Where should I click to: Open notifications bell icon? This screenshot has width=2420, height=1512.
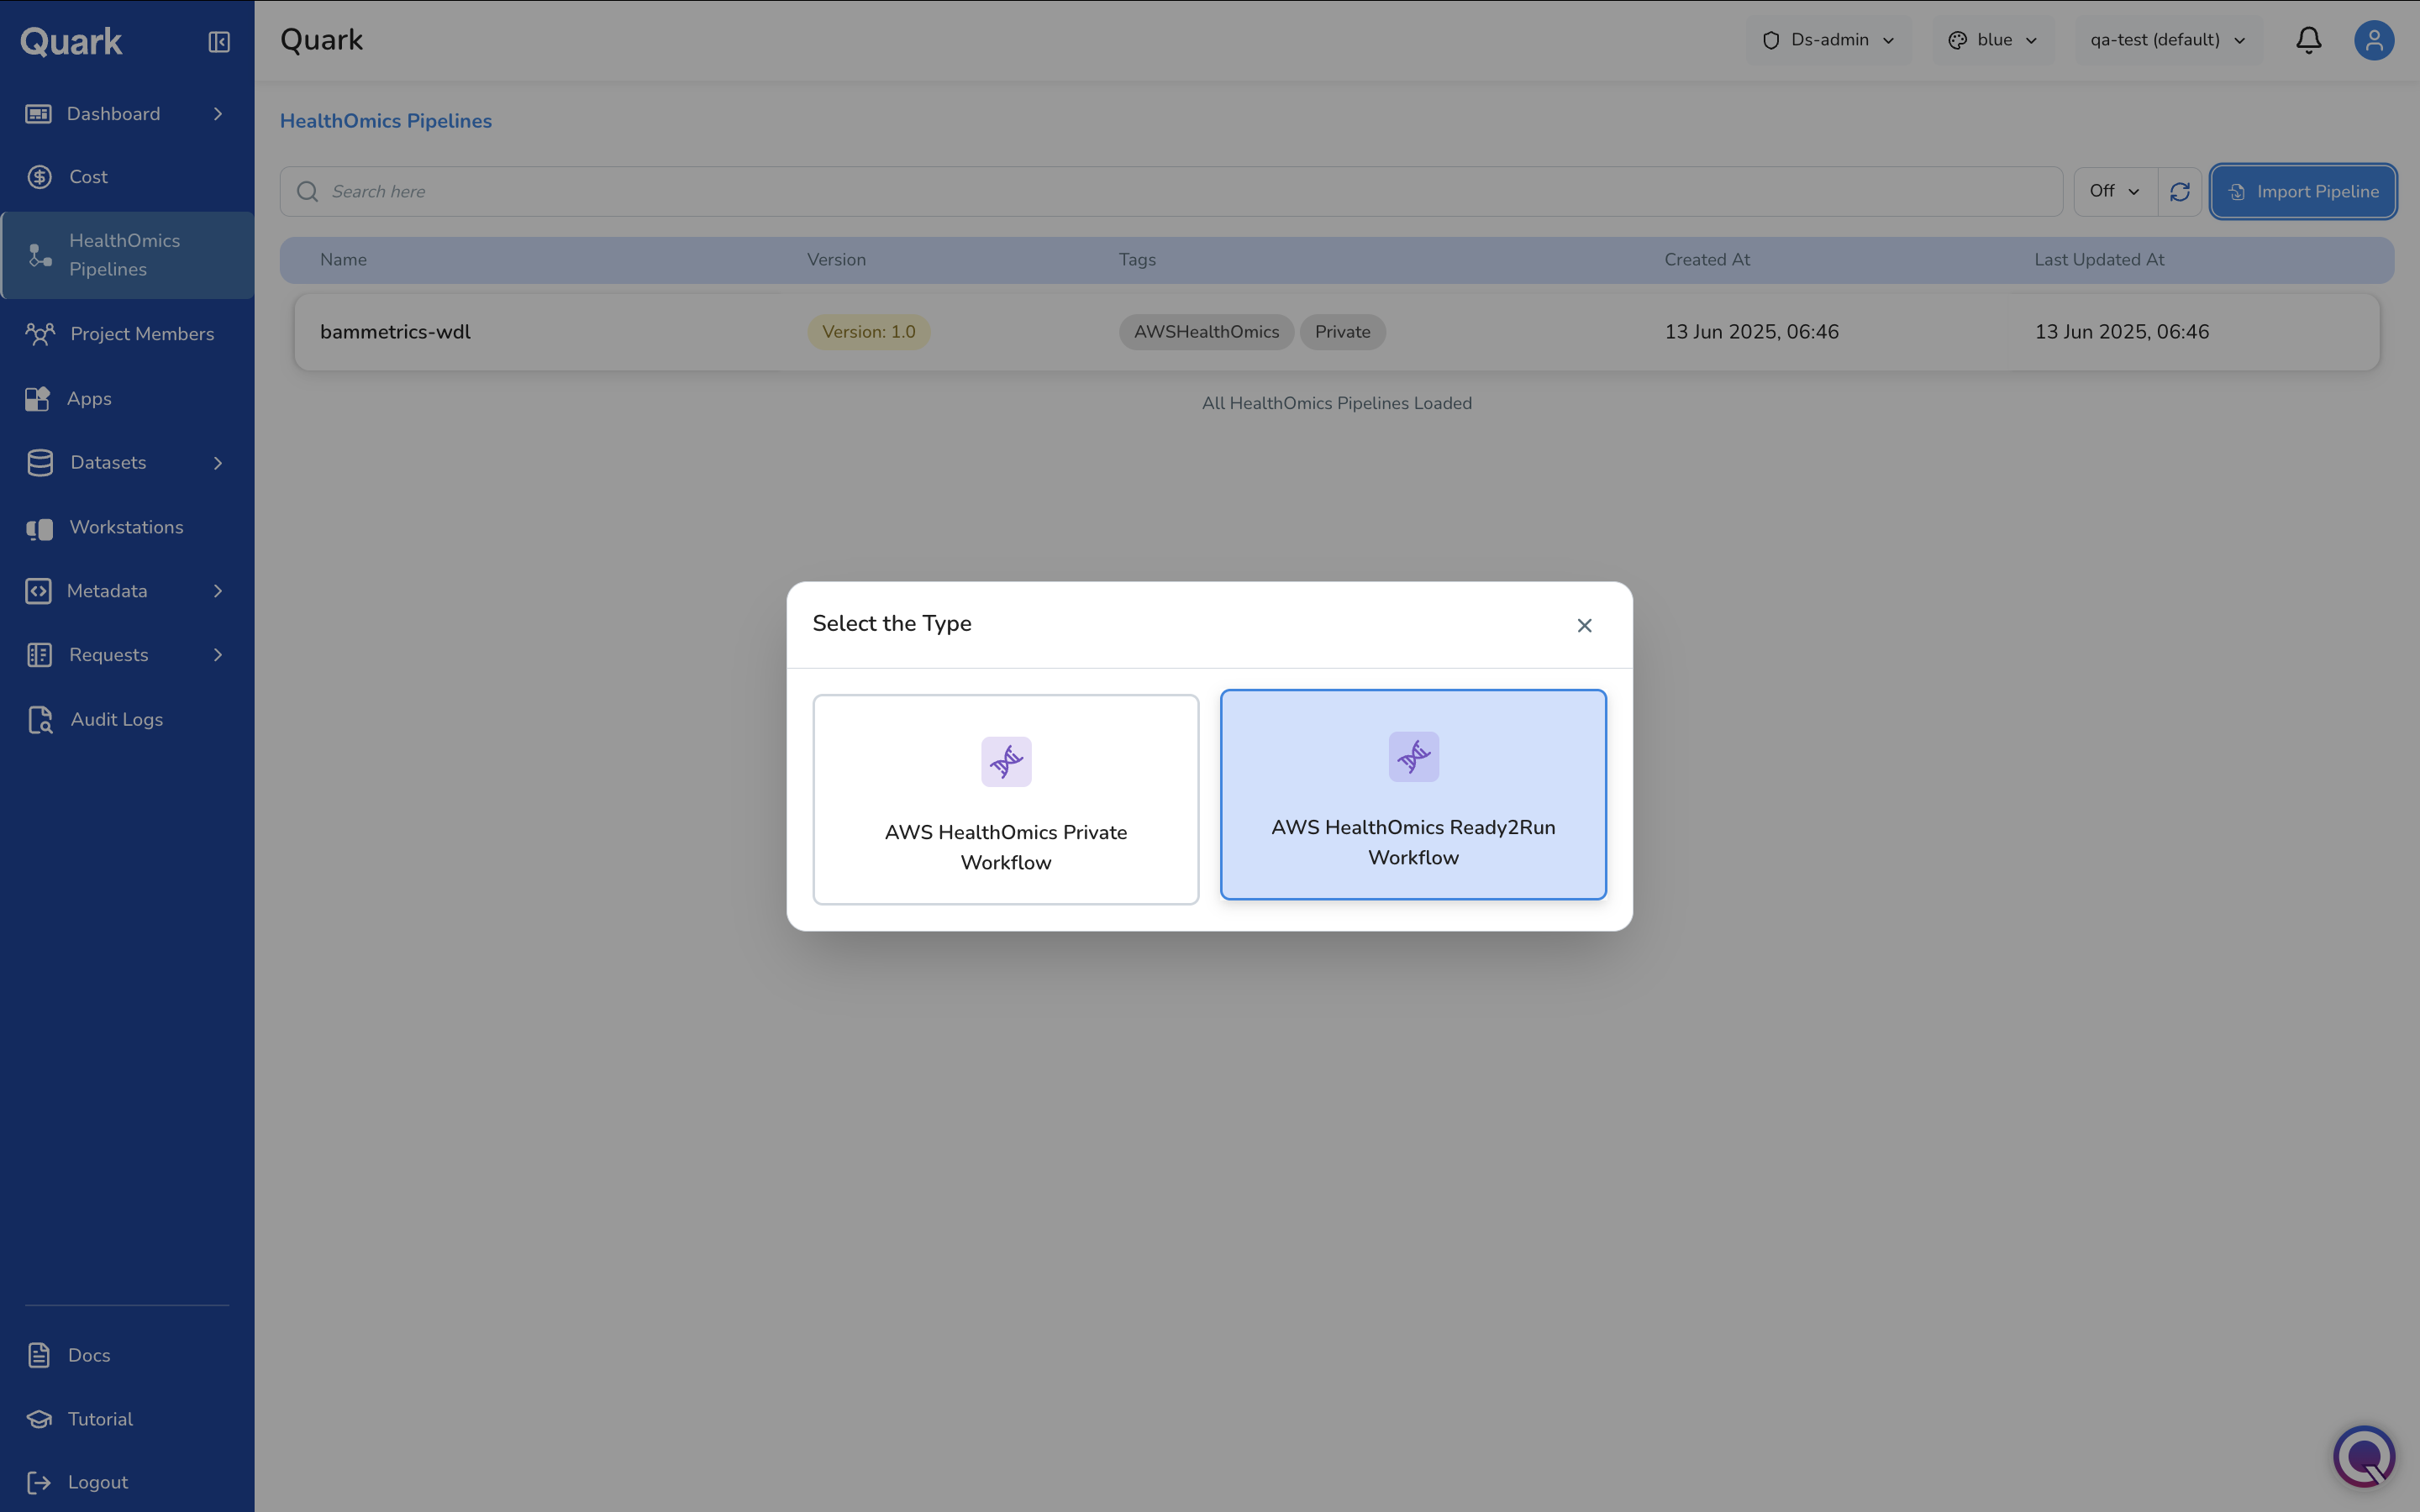tap(2309, 40)
